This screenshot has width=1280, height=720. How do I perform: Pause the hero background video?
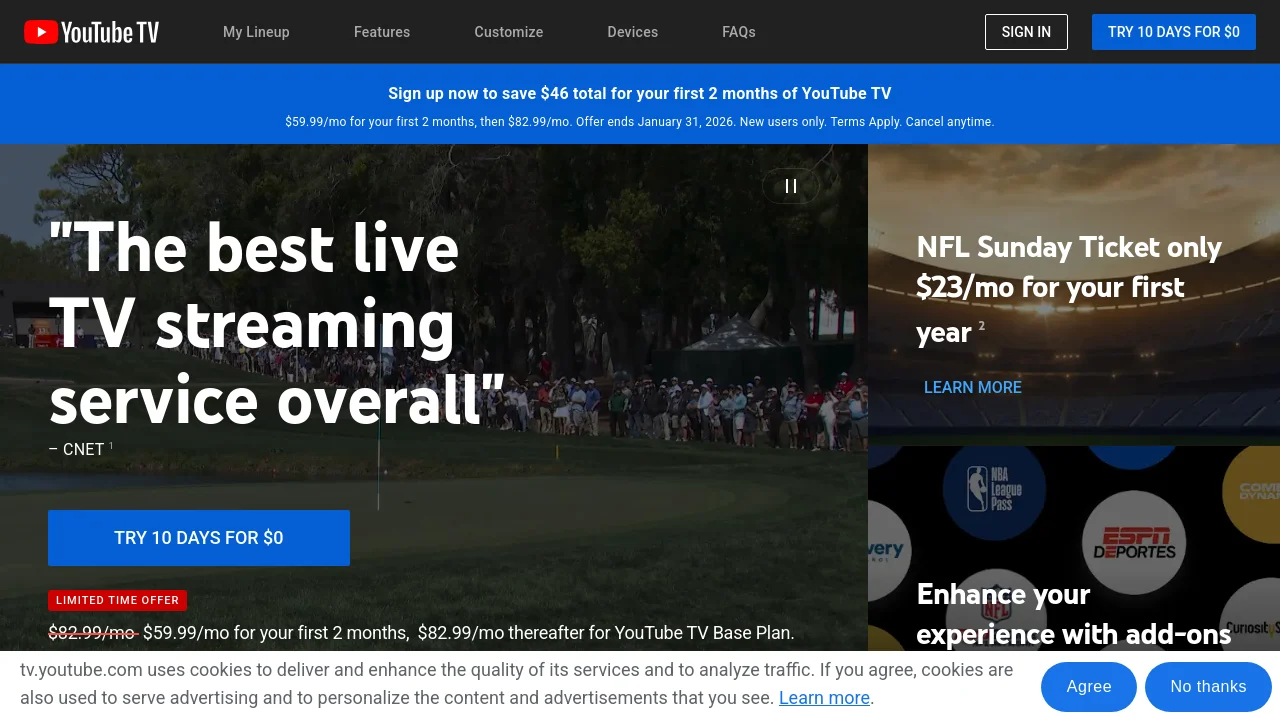coord(791,186)
